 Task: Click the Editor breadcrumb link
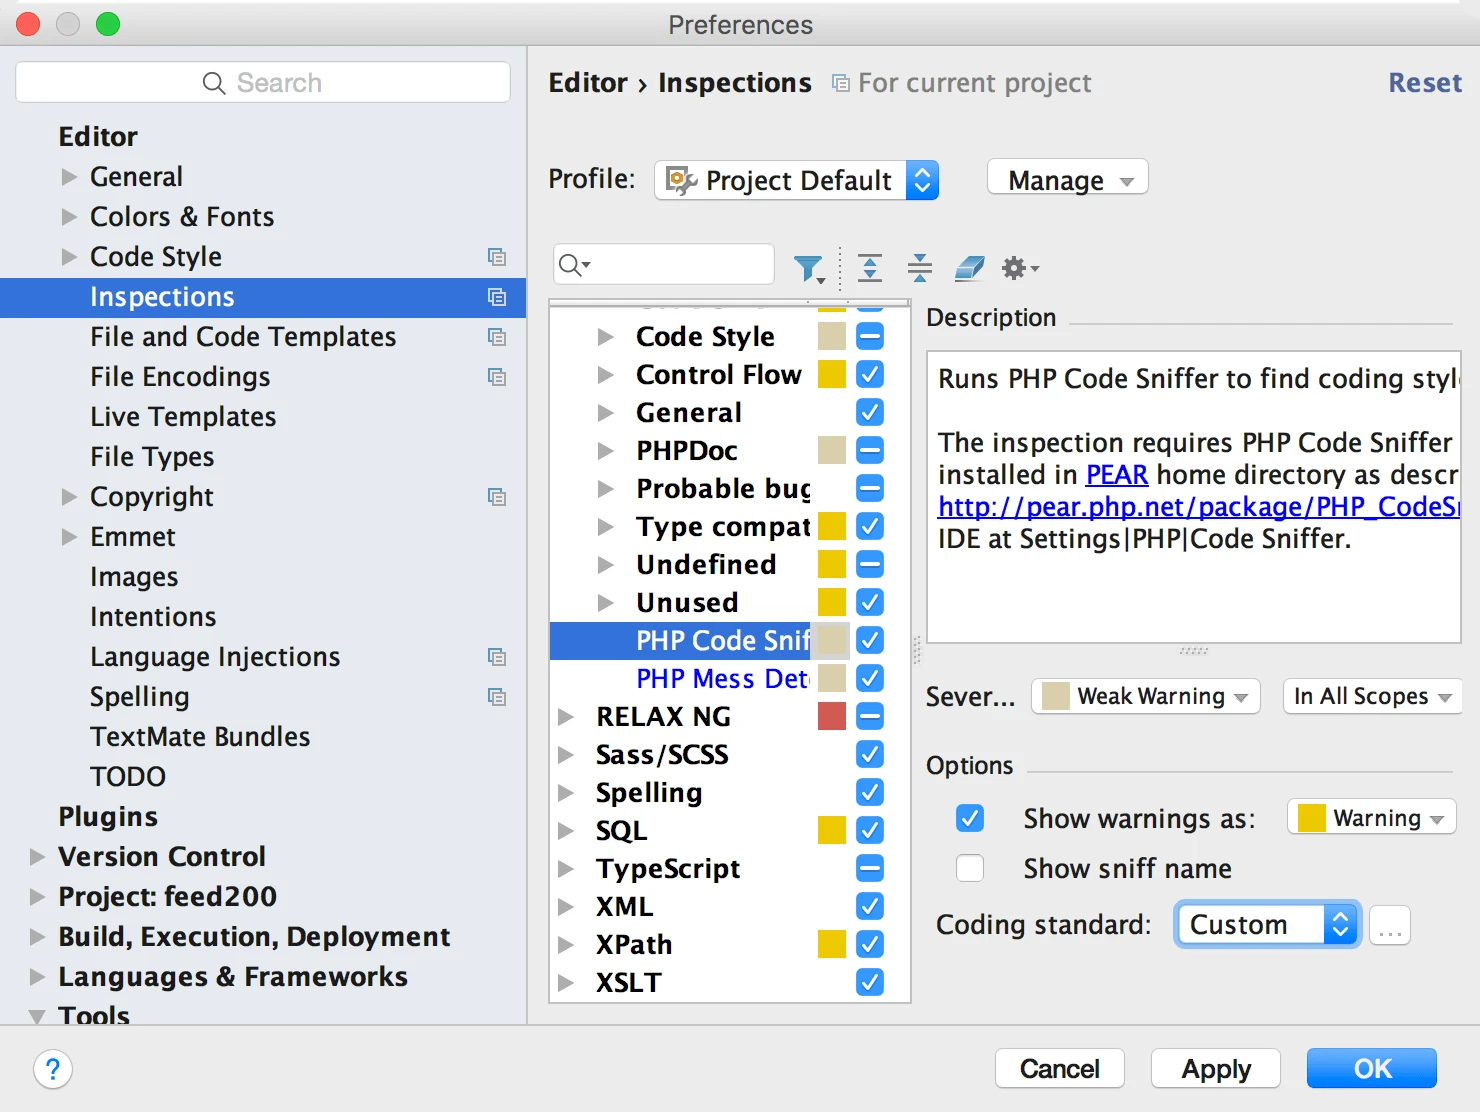pos(587,83)
